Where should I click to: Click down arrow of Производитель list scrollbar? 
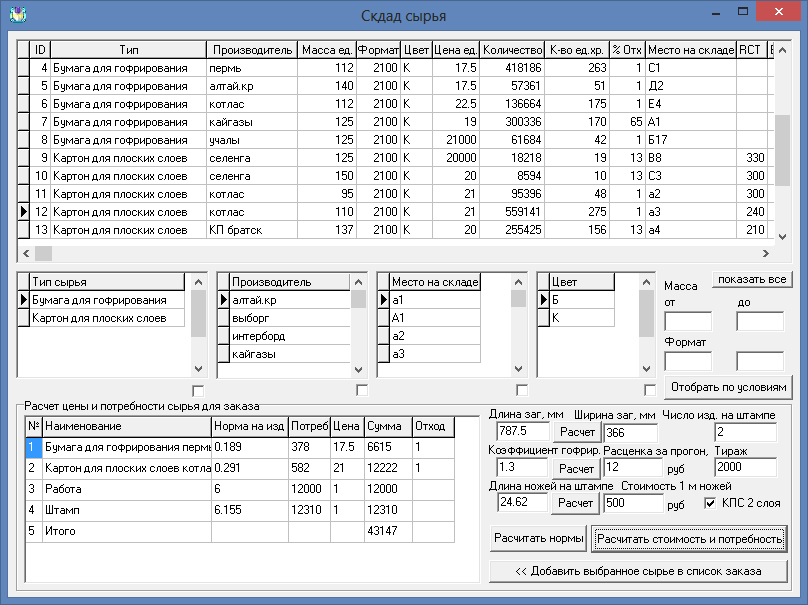point(359,369)
